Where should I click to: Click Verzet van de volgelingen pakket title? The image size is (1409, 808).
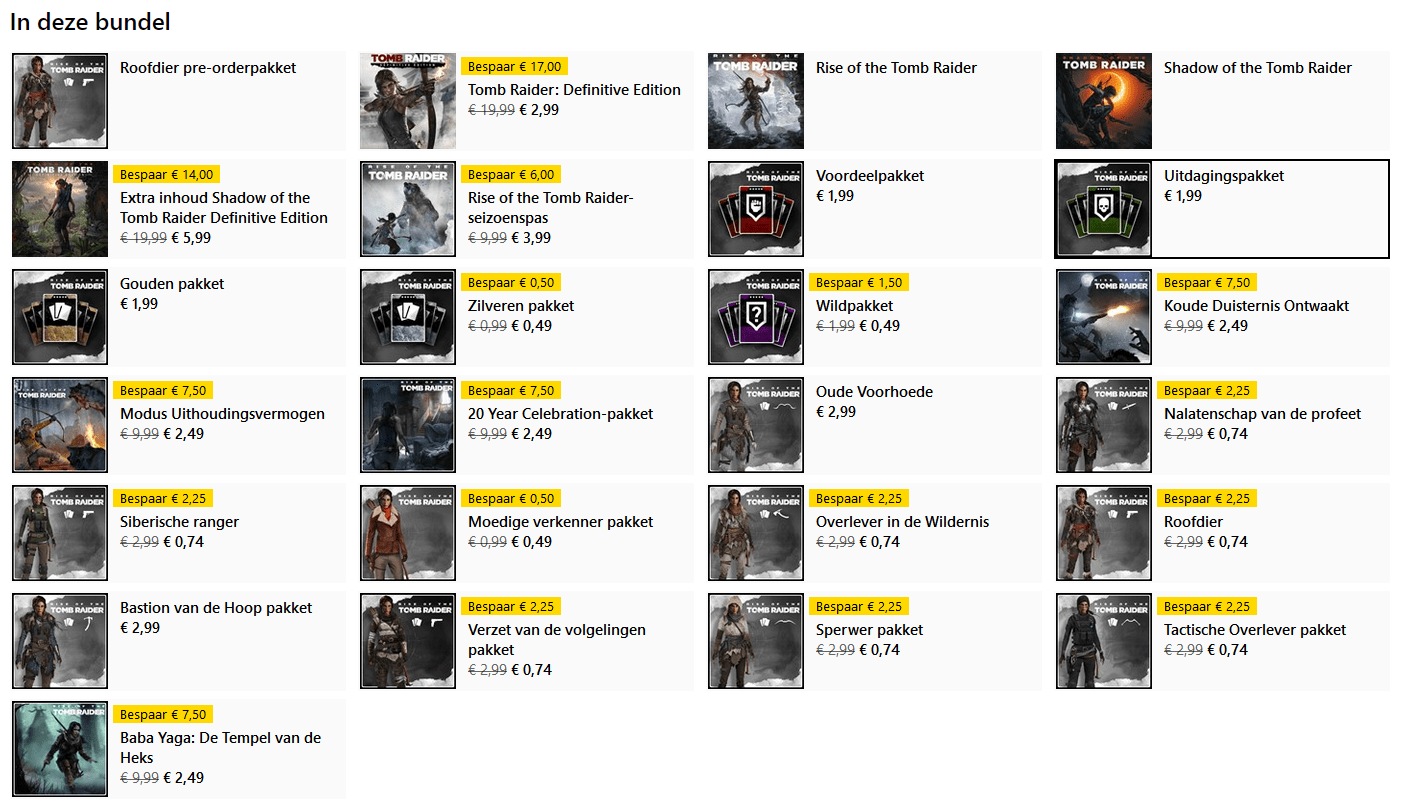click(x=557, y=640)
